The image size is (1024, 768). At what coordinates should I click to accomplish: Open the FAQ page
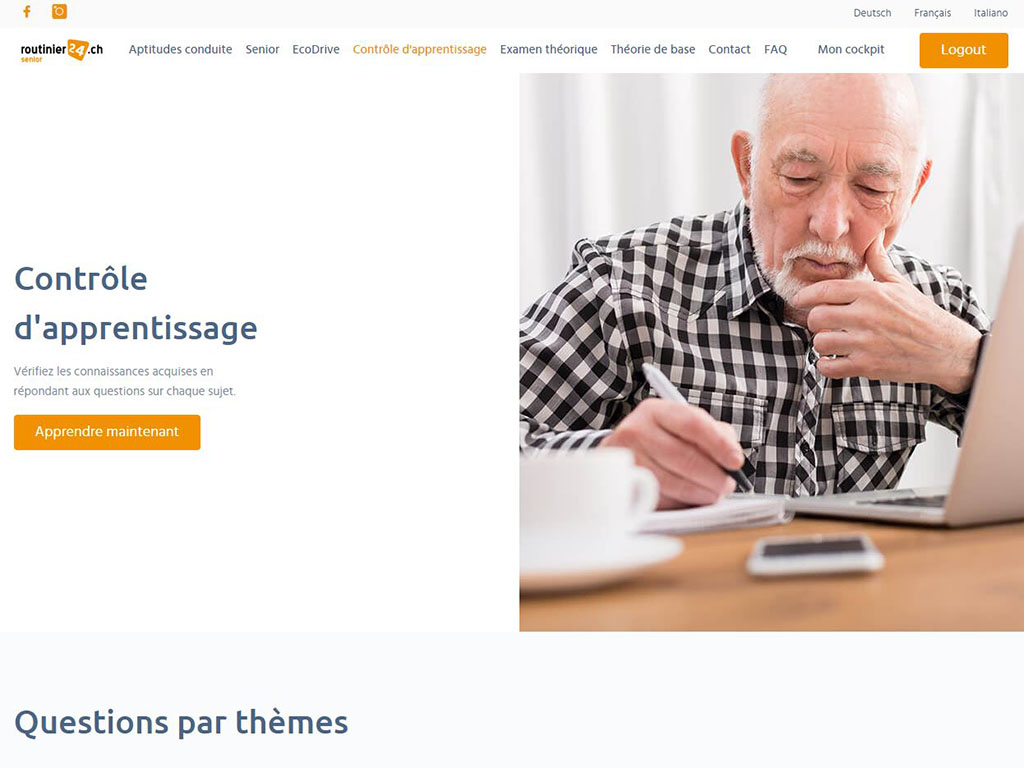click(x=775, y=50)
